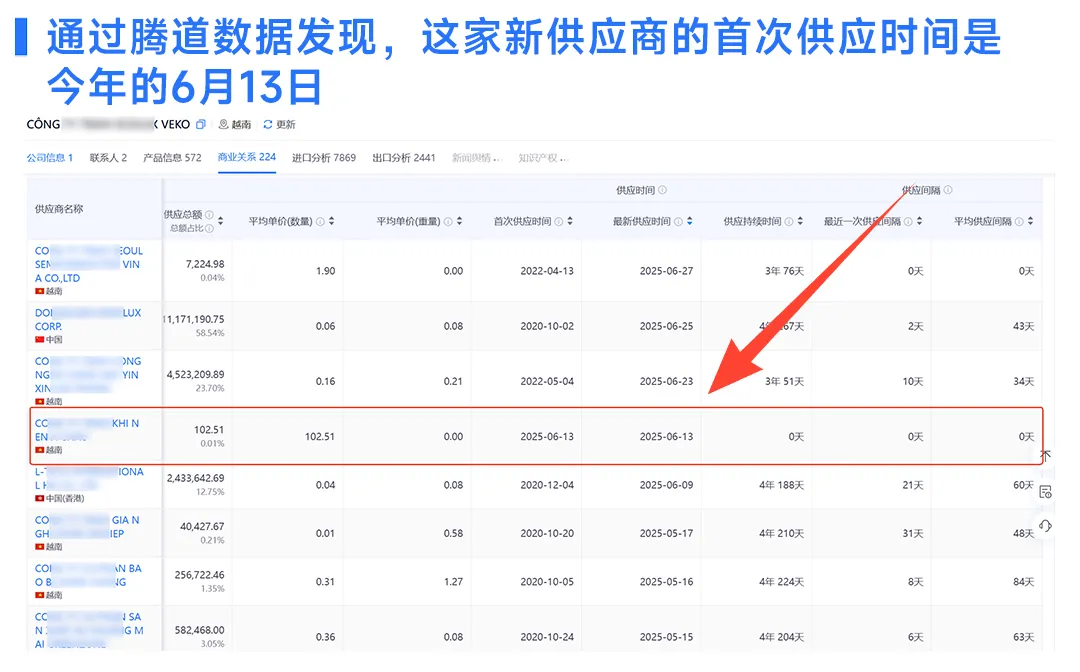Screen dimensions: 1080x672
Task: Select the 4,523,209.89 total value
Action: 196,375
